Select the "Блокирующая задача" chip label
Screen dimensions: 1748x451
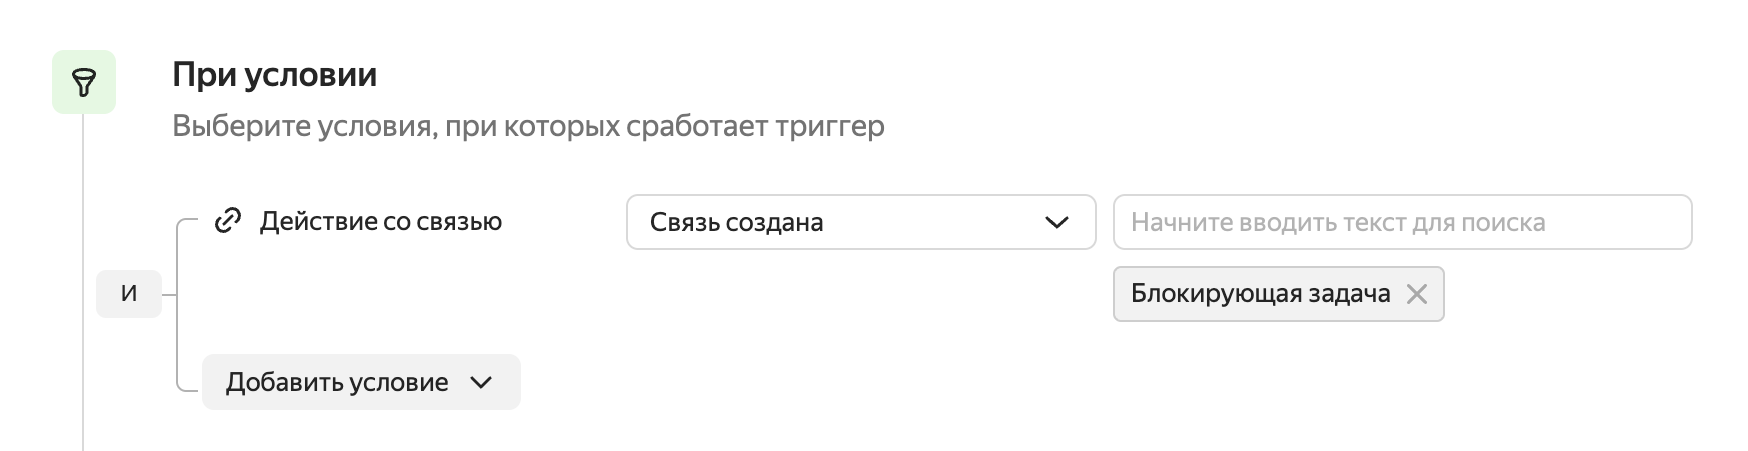pyautogui.click(x=1260, y=294)
